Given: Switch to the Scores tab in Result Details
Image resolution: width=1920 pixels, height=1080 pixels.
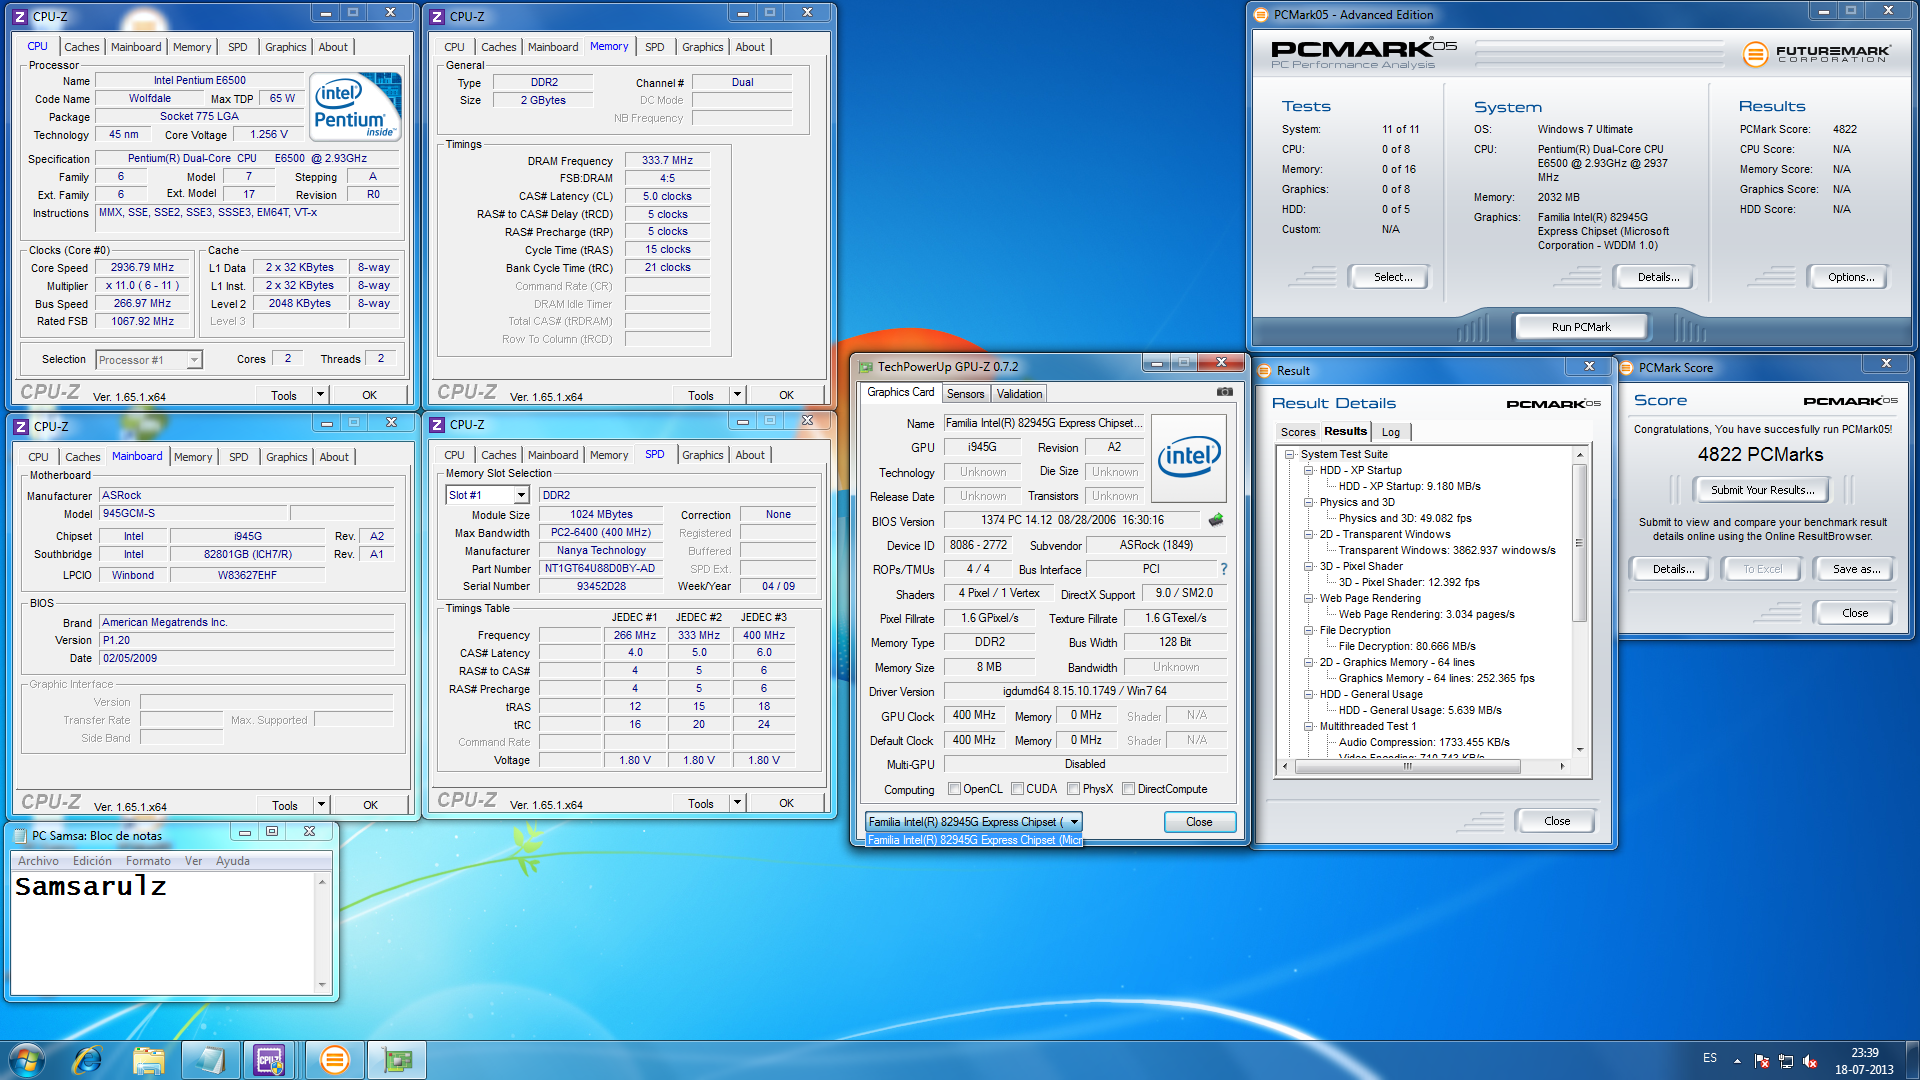Looking at the screenshot, I should [x=1298, y=432].
